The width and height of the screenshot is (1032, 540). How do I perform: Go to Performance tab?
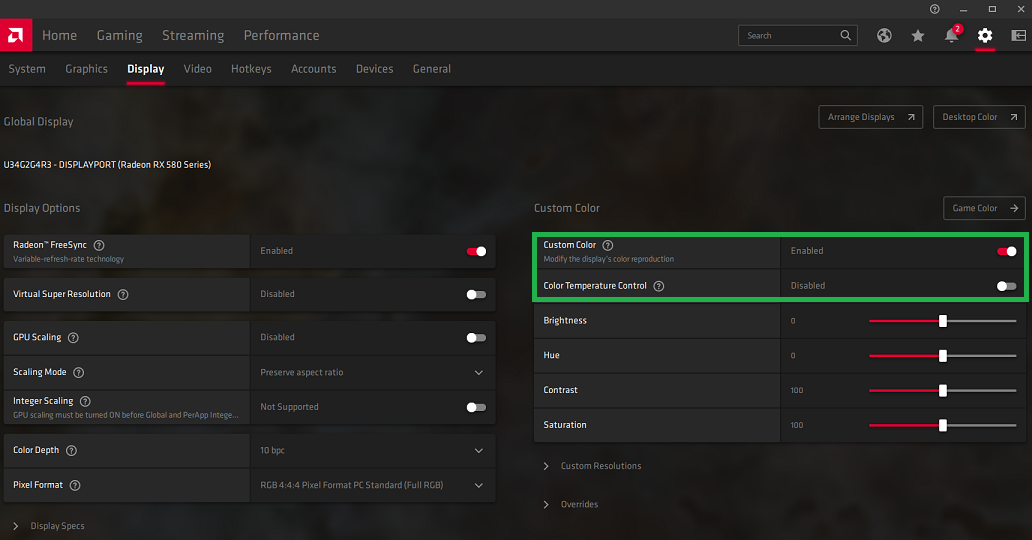click(x=281, y=36)
